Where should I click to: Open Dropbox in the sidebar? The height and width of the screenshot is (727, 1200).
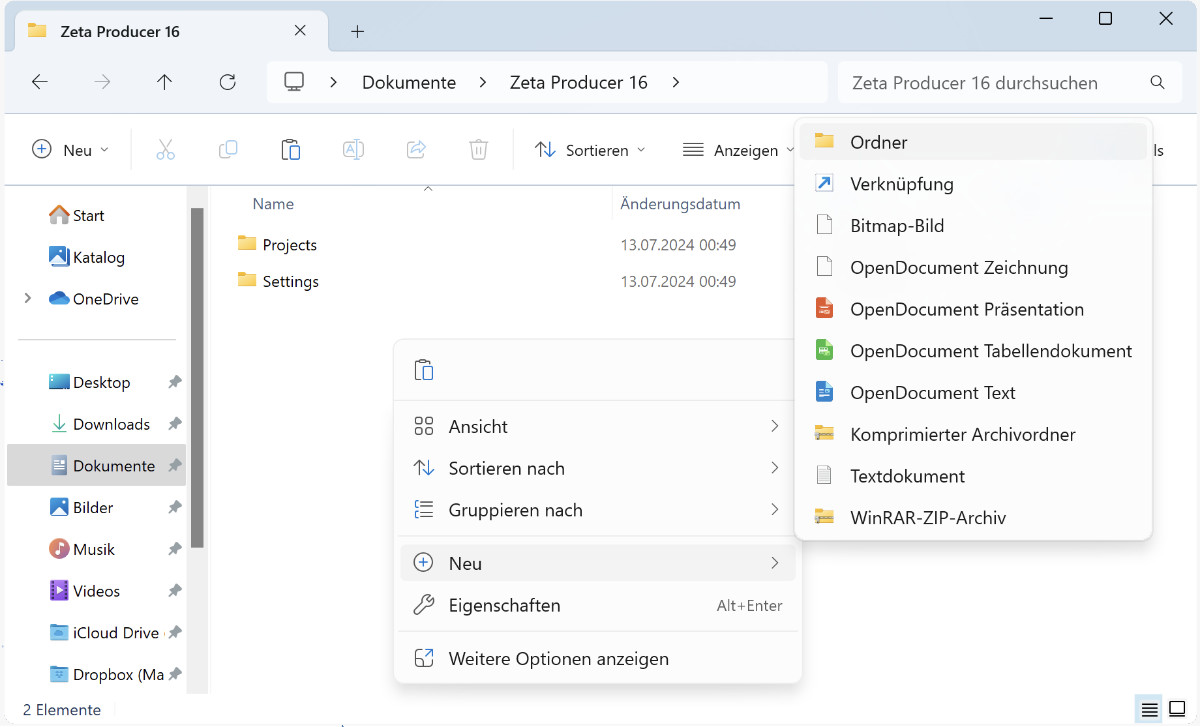[x=106, y=675]
